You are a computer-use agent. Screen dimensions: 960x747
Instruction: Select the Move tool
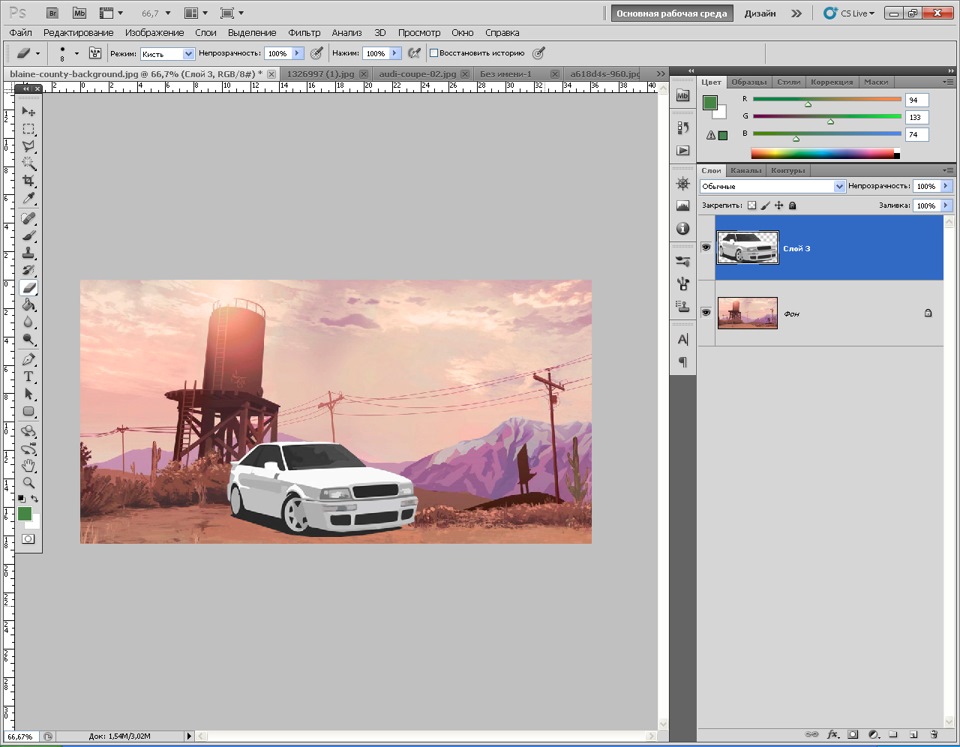(28, 111)
